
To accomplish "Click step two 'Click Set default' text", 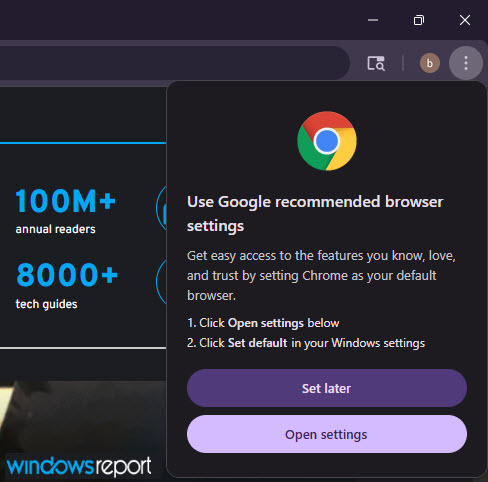I will (306, 343).
